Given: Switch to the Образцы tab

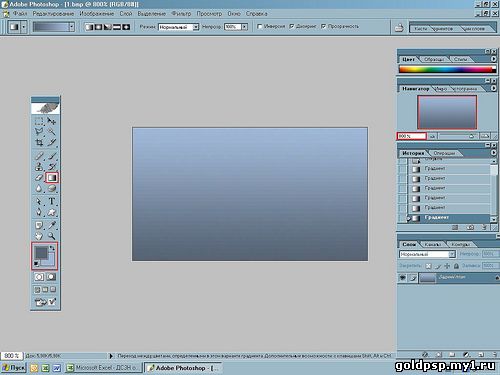Looking at the screenshot, I should [434, 59].
